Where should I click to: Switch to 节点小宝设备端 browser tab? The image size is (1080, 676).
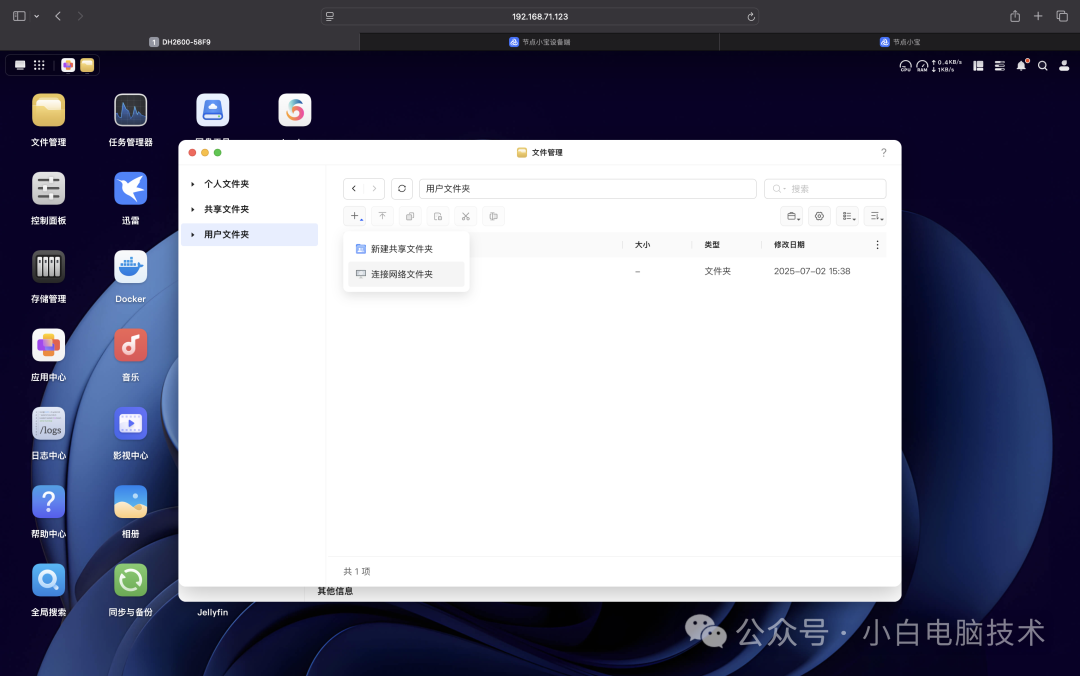coord(539,42)
